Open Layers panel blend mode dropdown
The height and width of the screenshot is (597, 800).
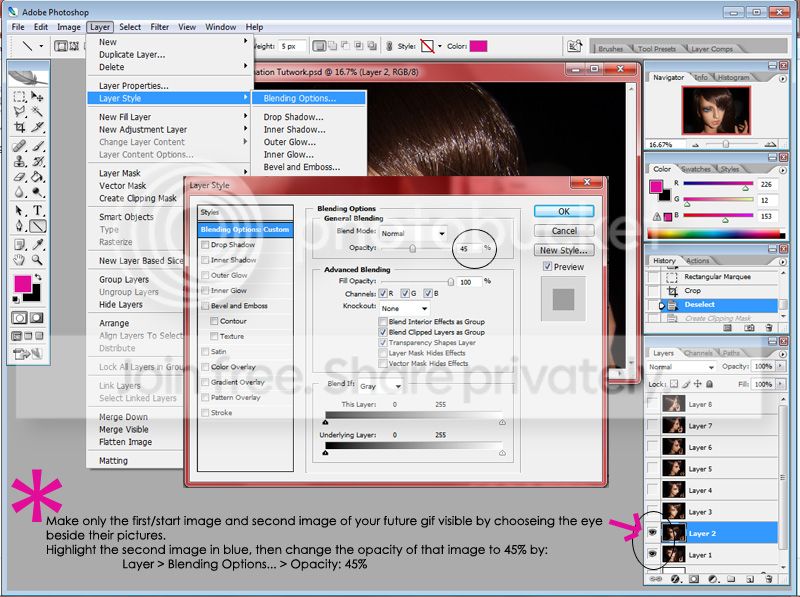pyautogui.click(x=681, y=367)
